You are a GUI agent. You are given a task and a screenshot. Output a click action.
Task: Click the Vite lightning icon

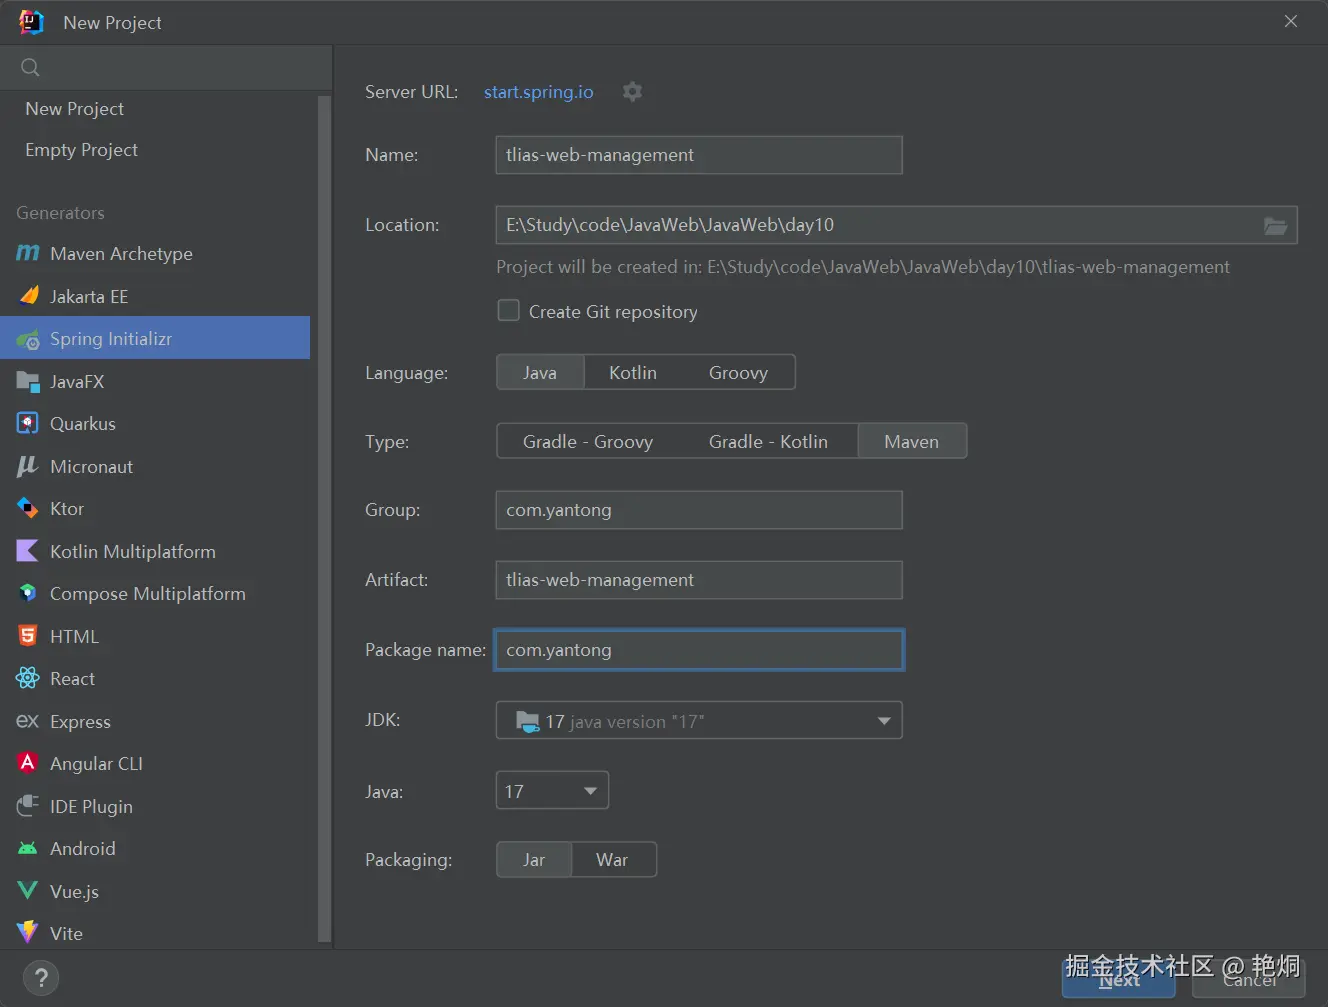(x=28, y=933)
